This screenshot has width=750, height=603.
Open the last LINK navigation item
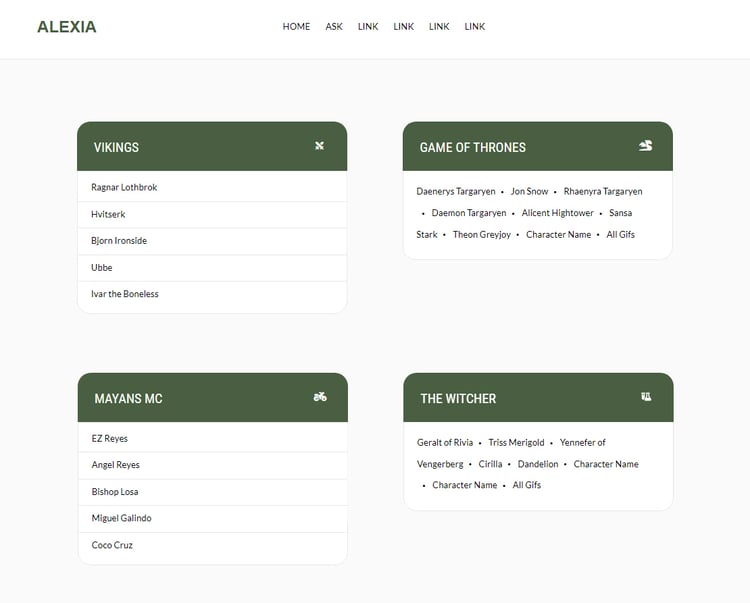[x=474, y=27]
